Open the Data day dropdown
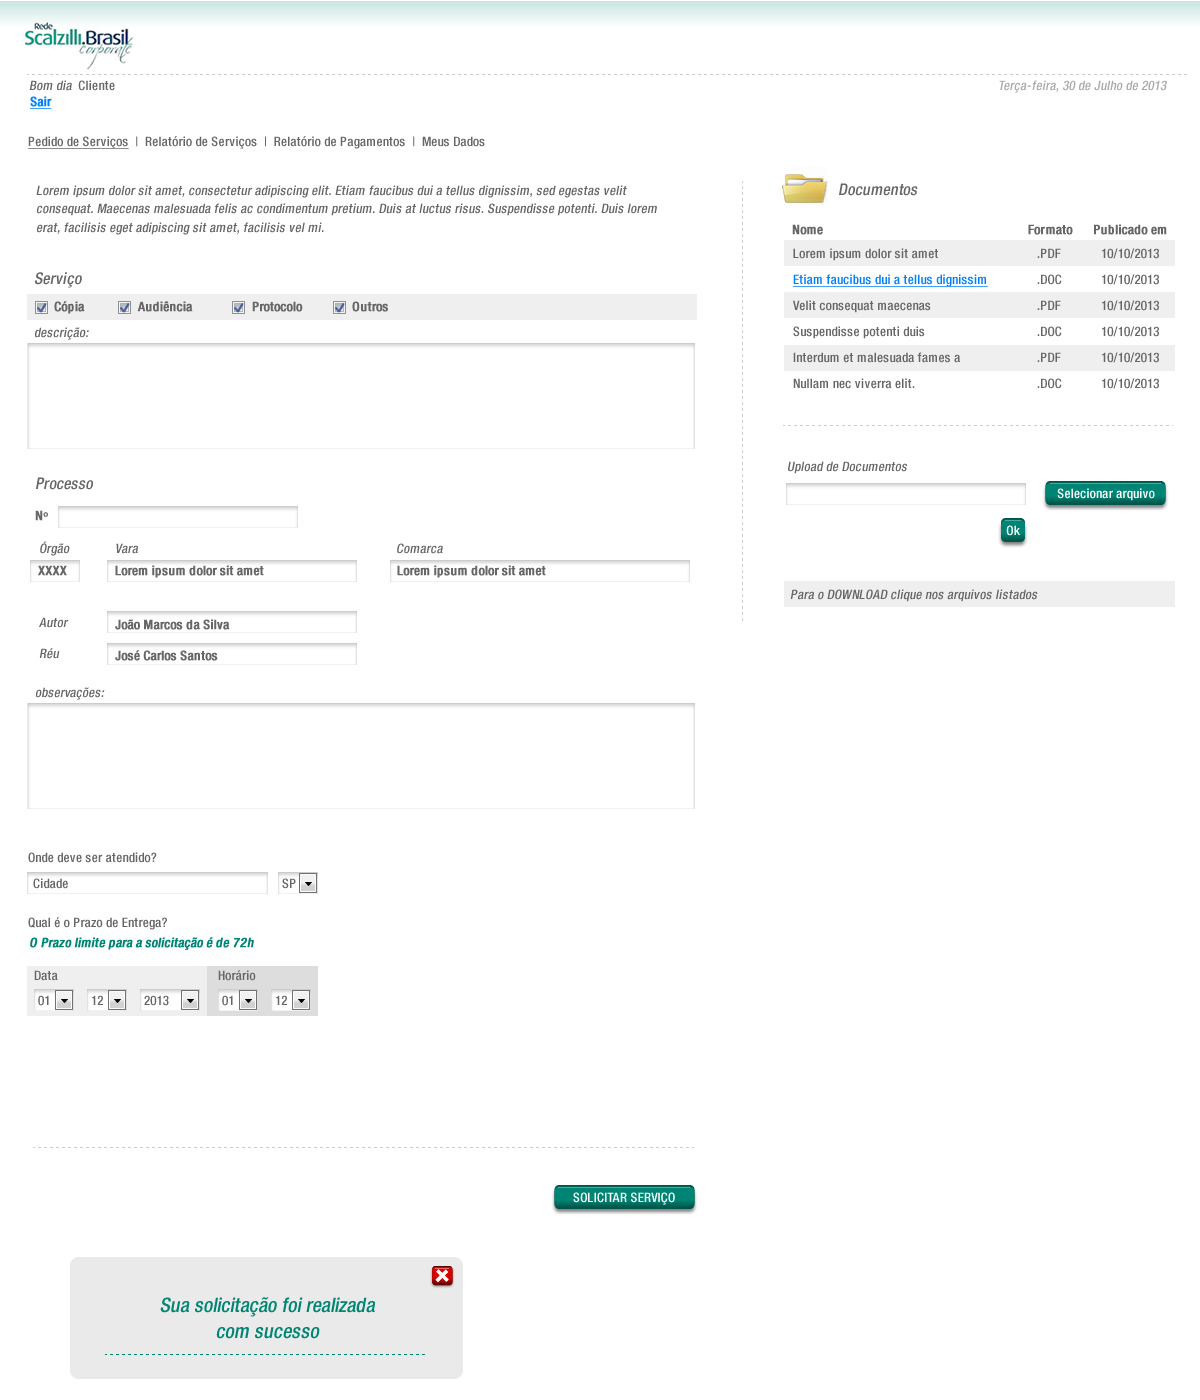Image resolution: width=1200 pixels, height=1400 pixels. 64,1001
